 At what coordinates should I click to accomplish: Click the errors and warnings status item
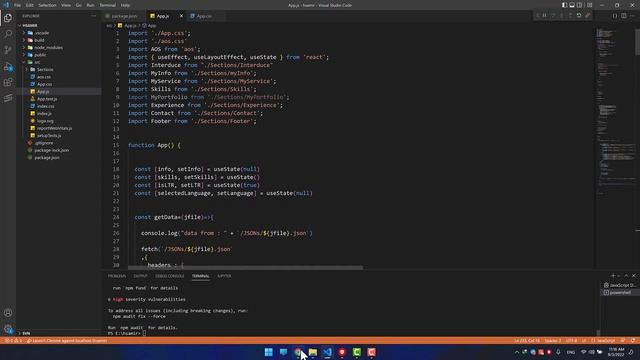tap(13, 340)
